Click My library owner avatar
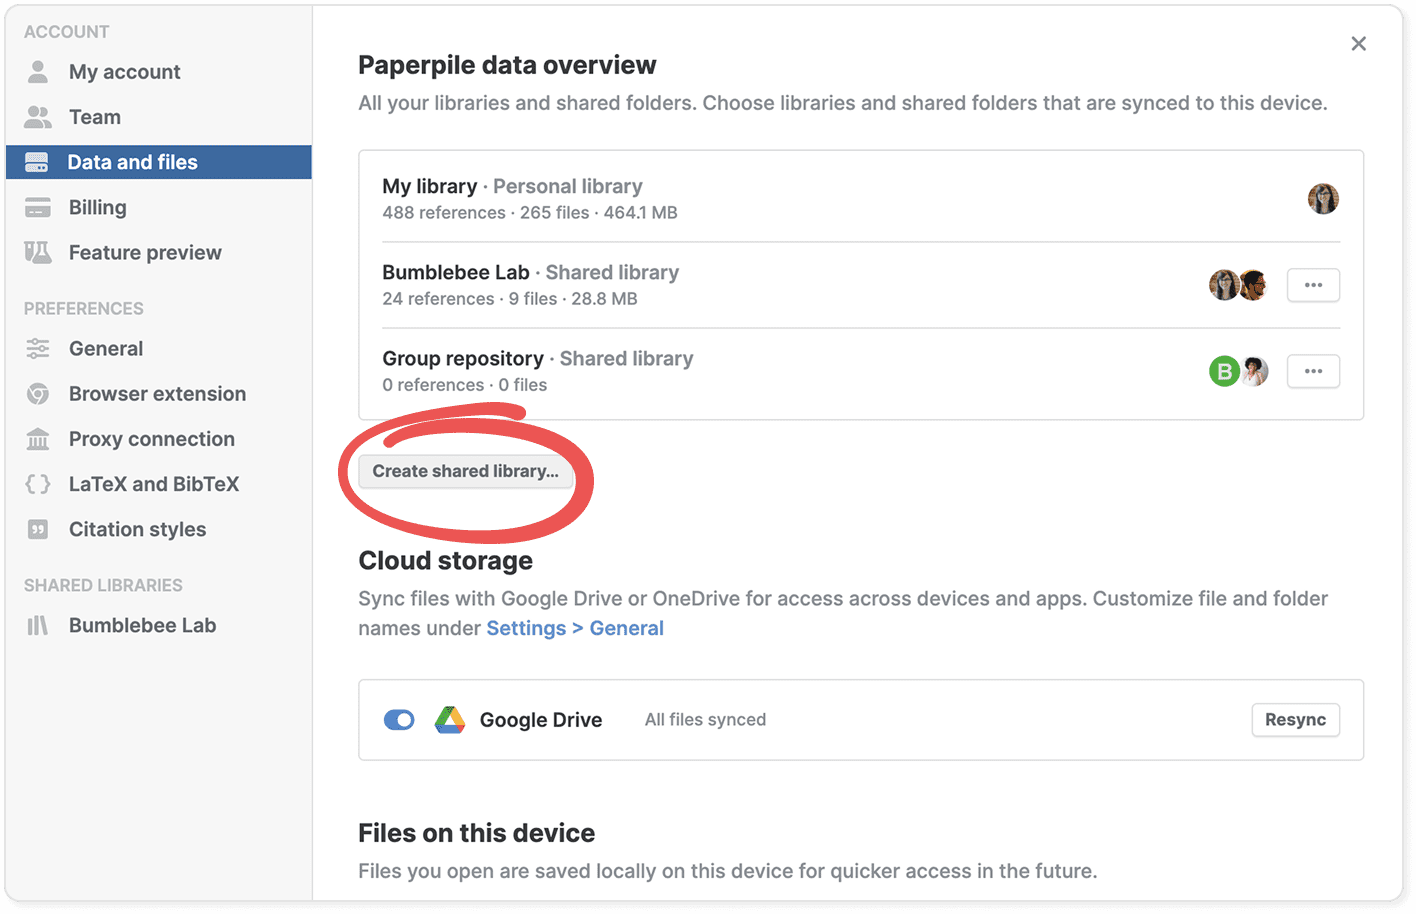Image resolution: width=1416 pixels, height=914 pixels. click(x=1323, y=199)
